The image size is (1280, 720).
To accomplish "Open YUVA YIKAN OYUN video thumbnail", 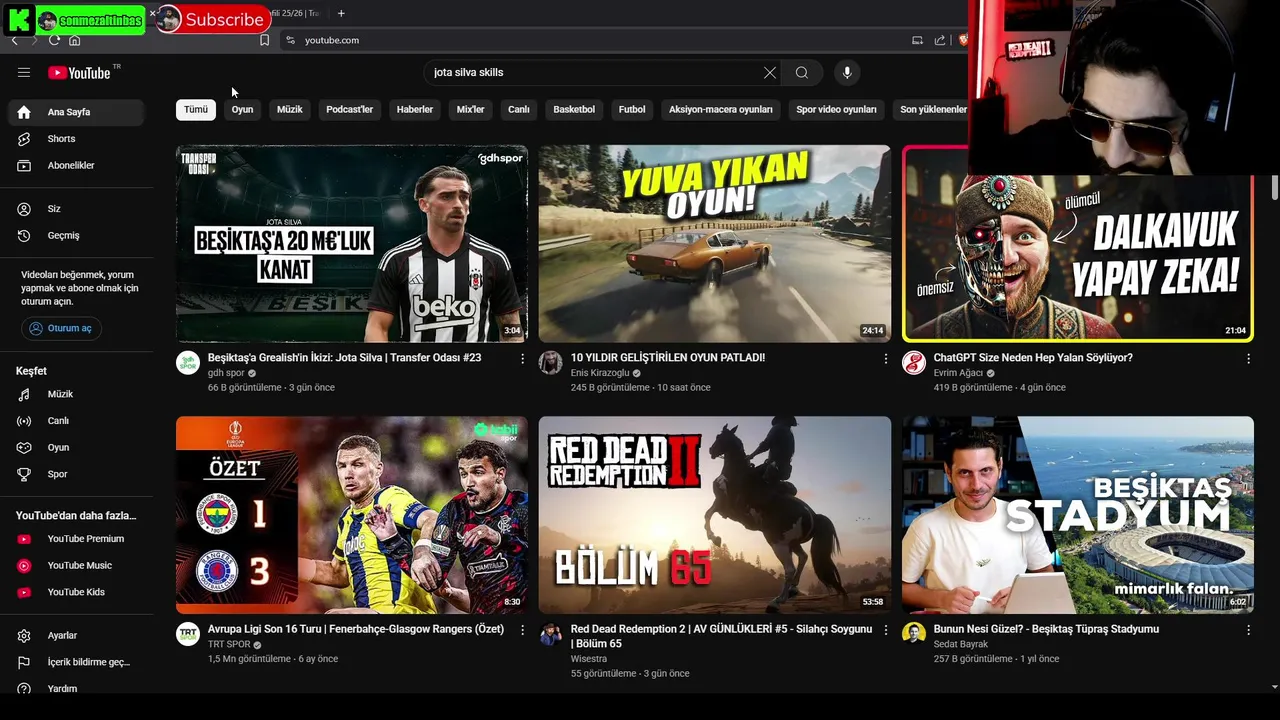I will coord(715,244).
